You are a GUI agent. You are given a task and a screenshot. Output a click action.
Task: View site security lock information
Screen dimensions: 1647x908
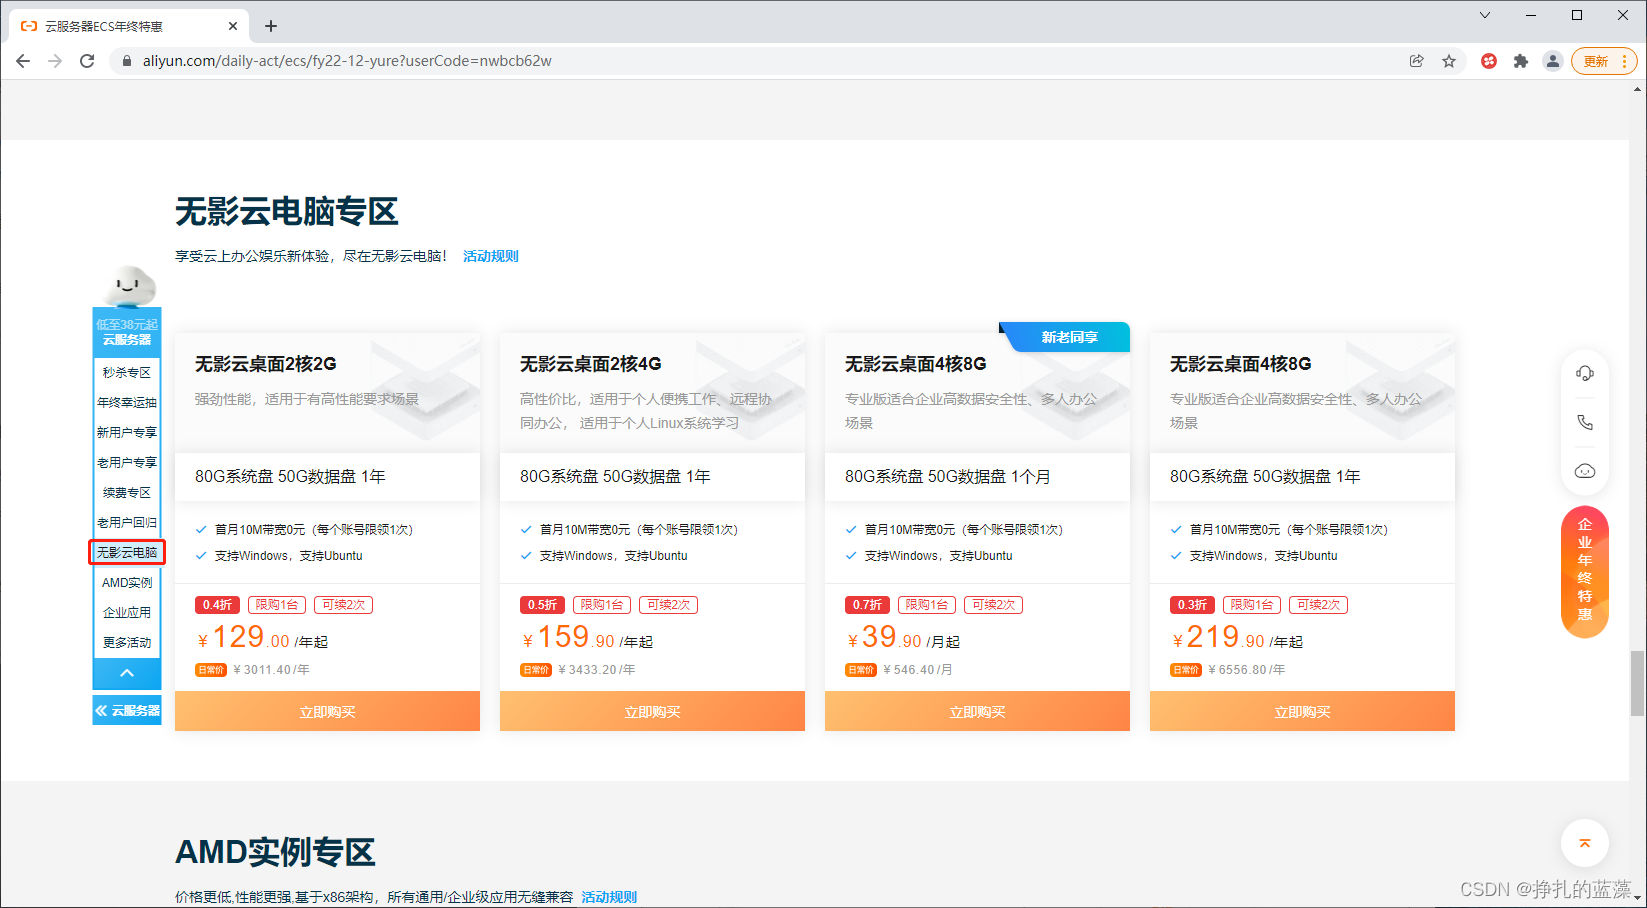126,61
